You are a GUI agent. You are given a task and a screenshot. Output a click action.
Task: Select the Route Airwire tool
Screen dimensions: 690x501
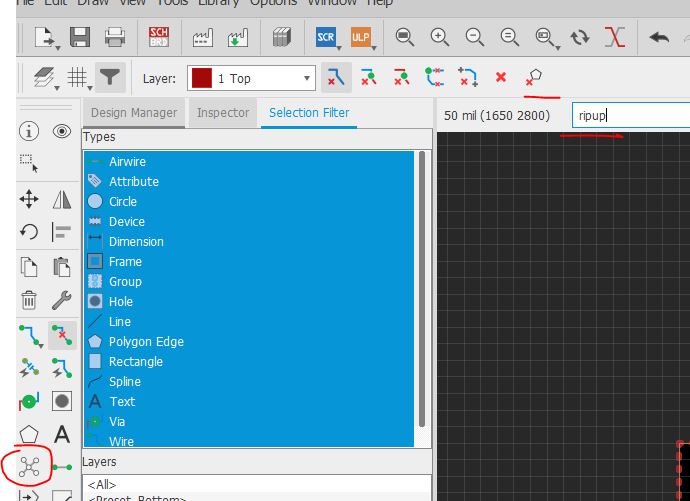29,334
